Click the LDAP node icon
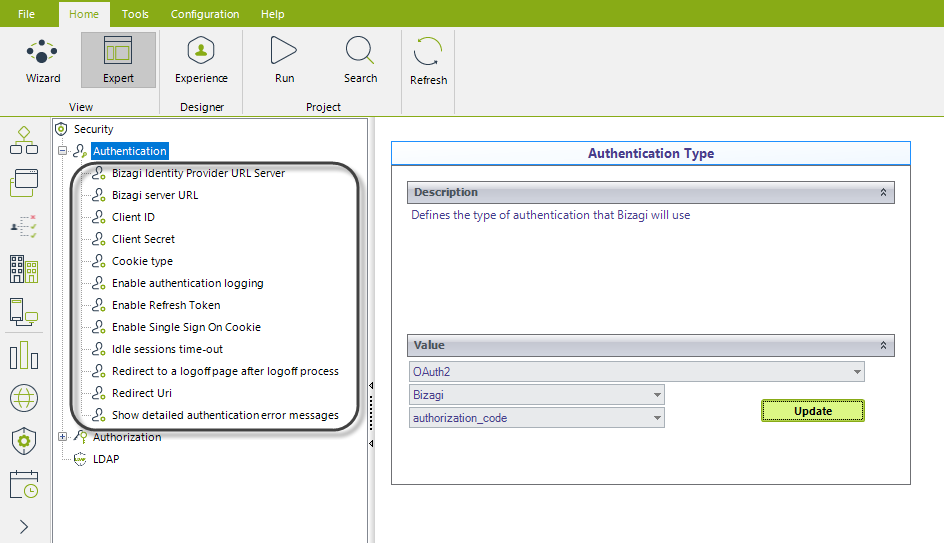The height and width of the screenshot is (543, 944). click(x=79, y=459)
